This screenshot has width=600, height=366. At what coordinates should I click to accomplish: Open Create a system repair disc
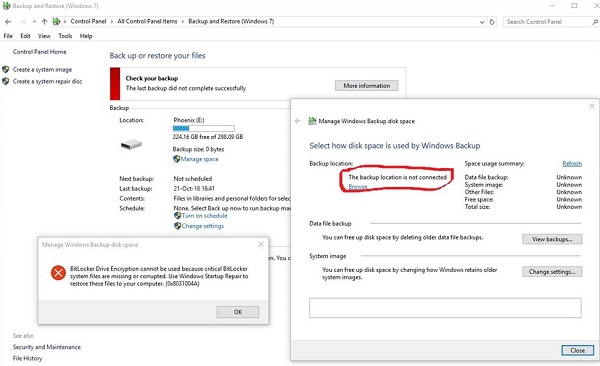coord(47,82)
